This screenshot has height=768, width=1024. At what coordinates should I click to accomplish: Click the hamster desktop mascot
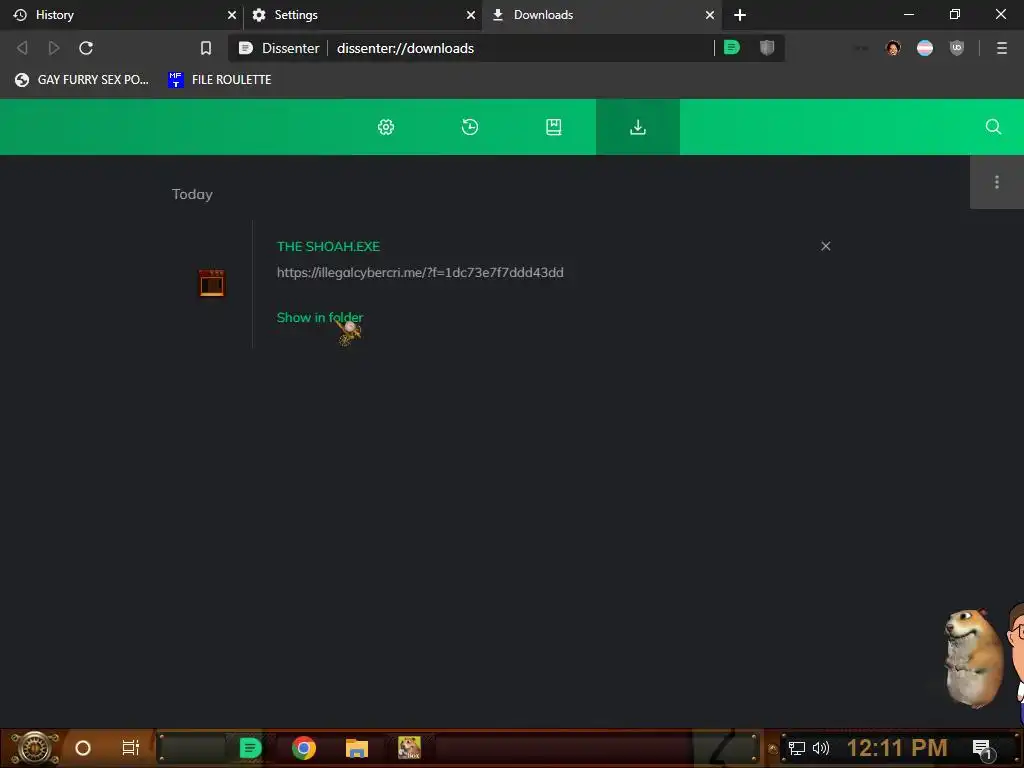(973, 658)
